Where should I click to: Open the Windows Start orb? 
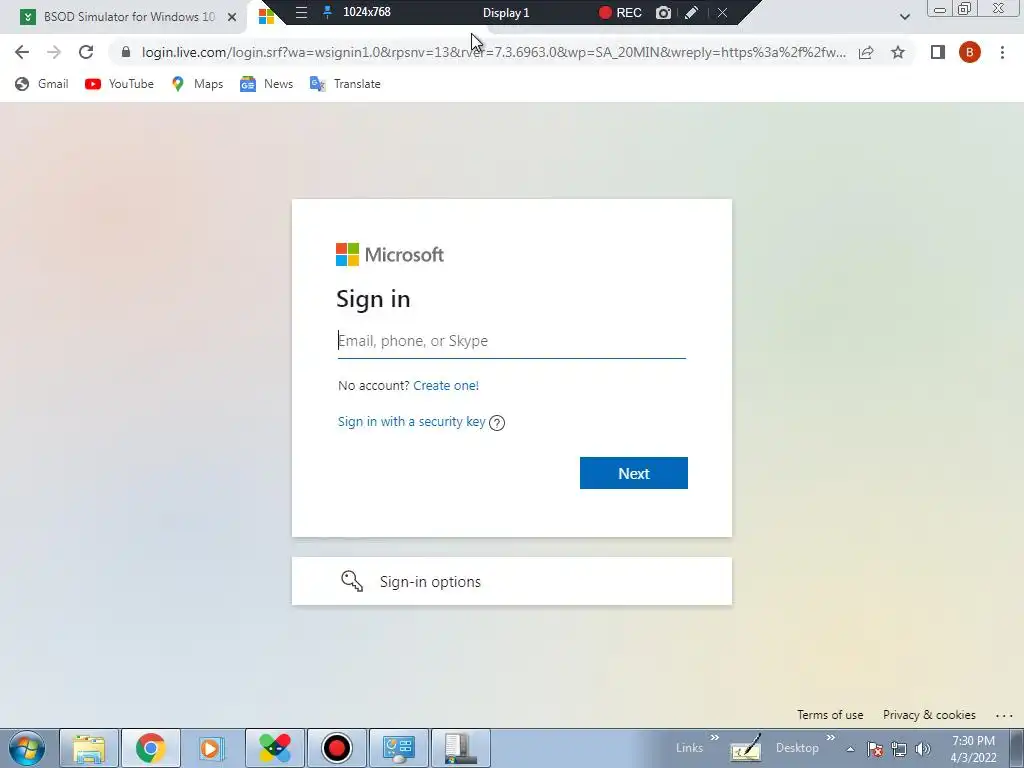pyautogui.click(x=27, y=748)
